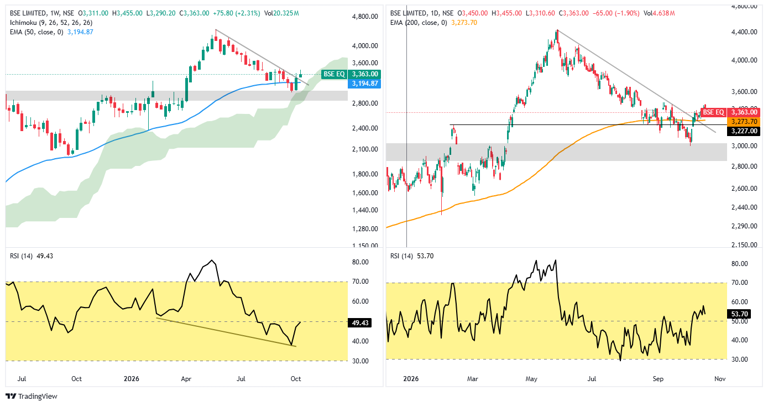768x406 pixels.
Task: Click the EMA value 3,273.70 in daily legend
Action: click(x=463, y=23)
